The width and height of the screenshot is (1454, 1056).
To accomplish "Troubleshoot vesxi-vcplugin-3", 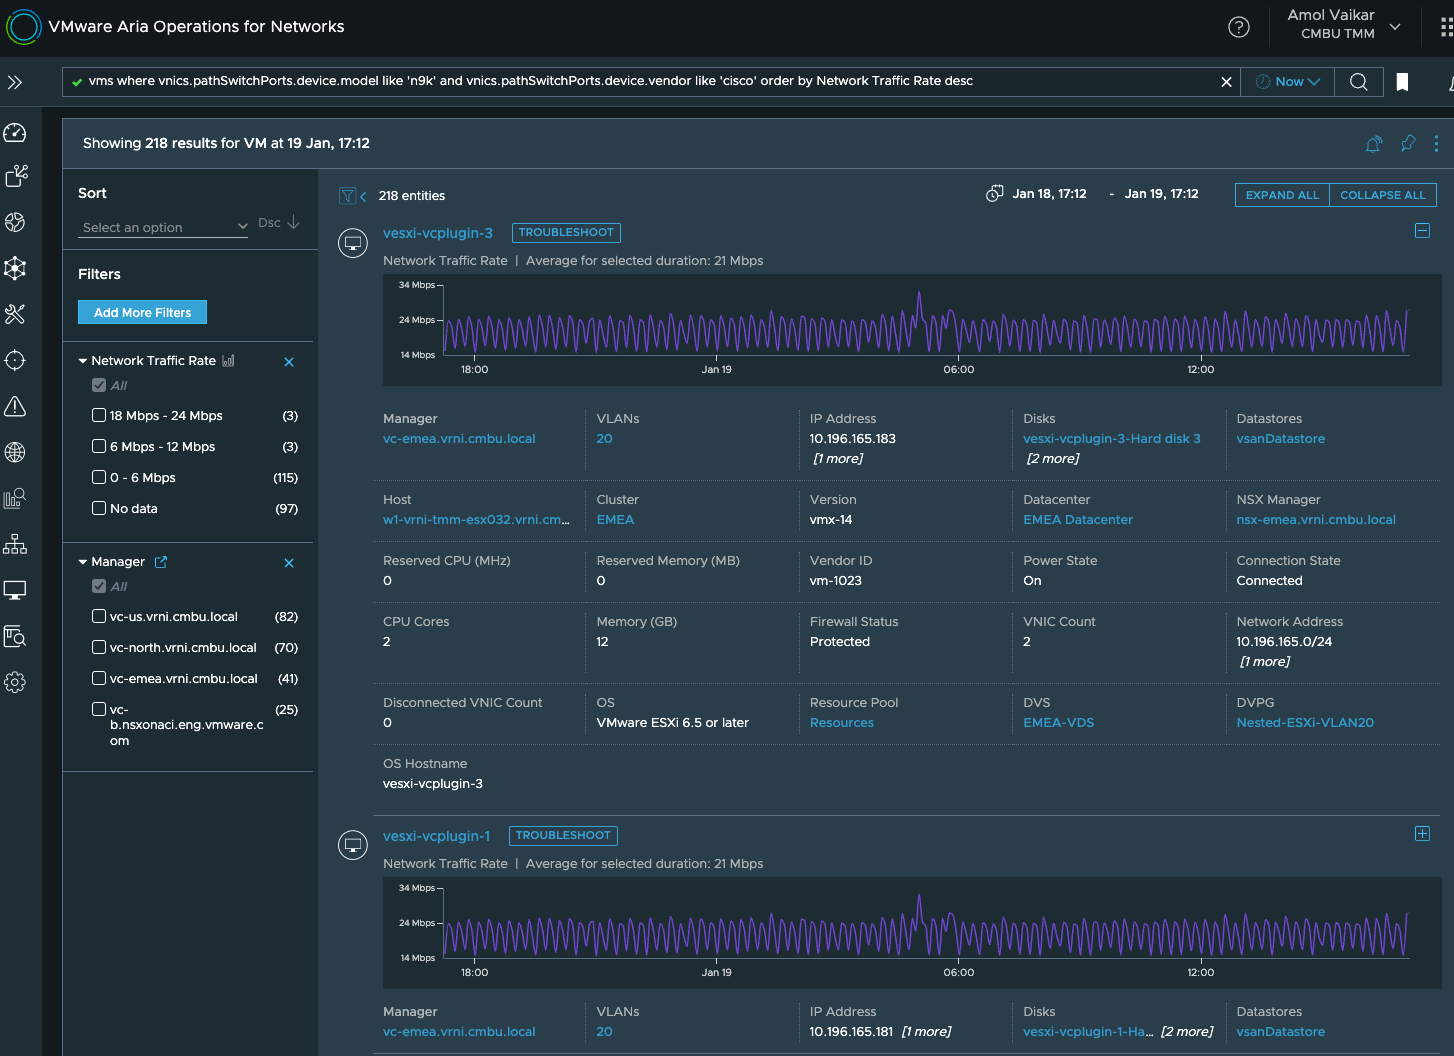I will [x=566, y=232].
